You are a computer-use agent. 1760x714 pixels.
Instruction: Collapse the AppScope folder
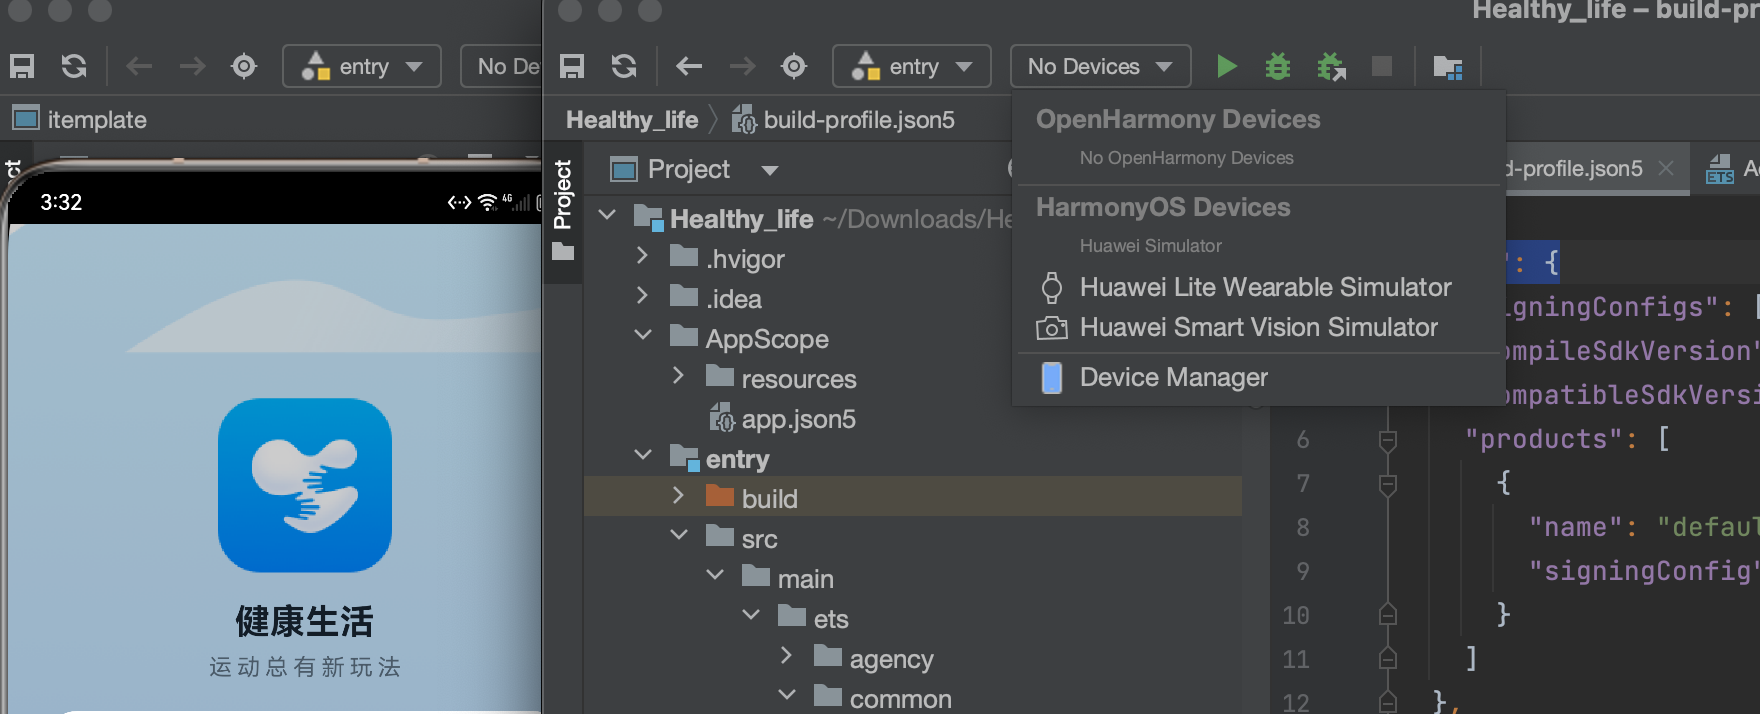643,335
